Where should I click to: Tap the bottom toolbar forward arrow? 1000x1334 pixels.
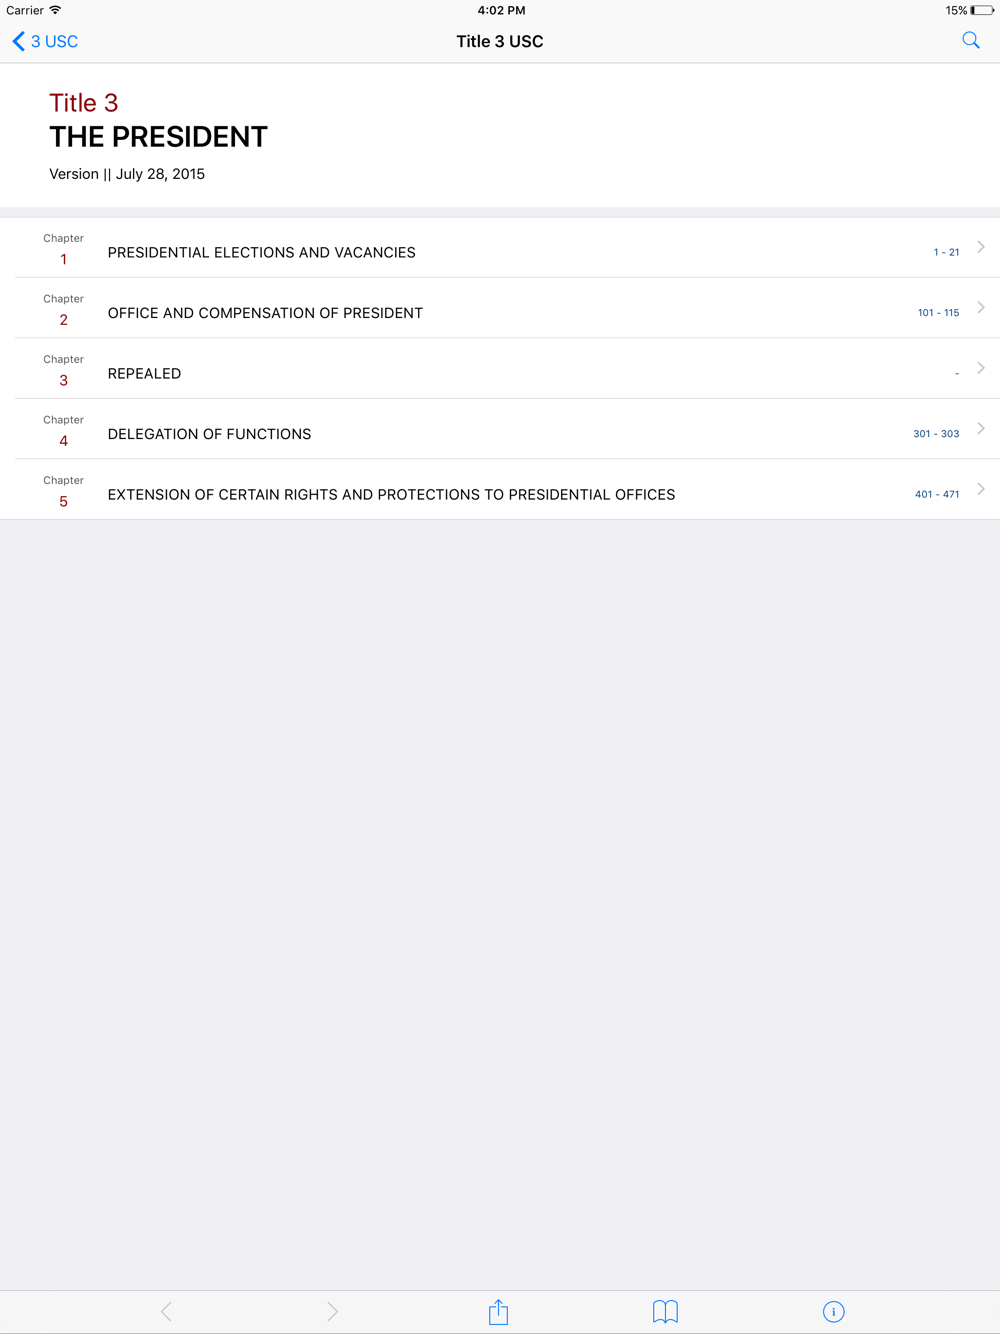tap(332, 1312)
